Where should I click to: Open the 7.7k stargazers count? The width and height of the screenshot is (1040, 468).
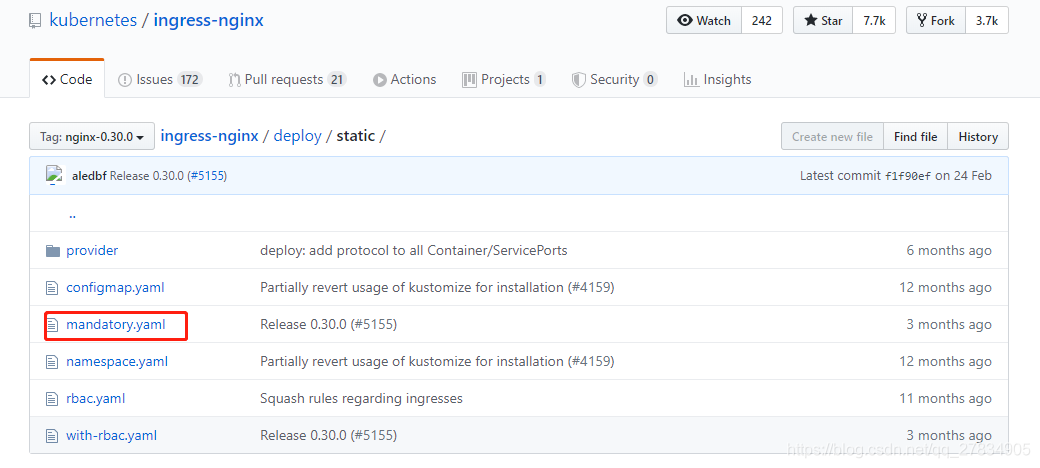click(874, 21)
